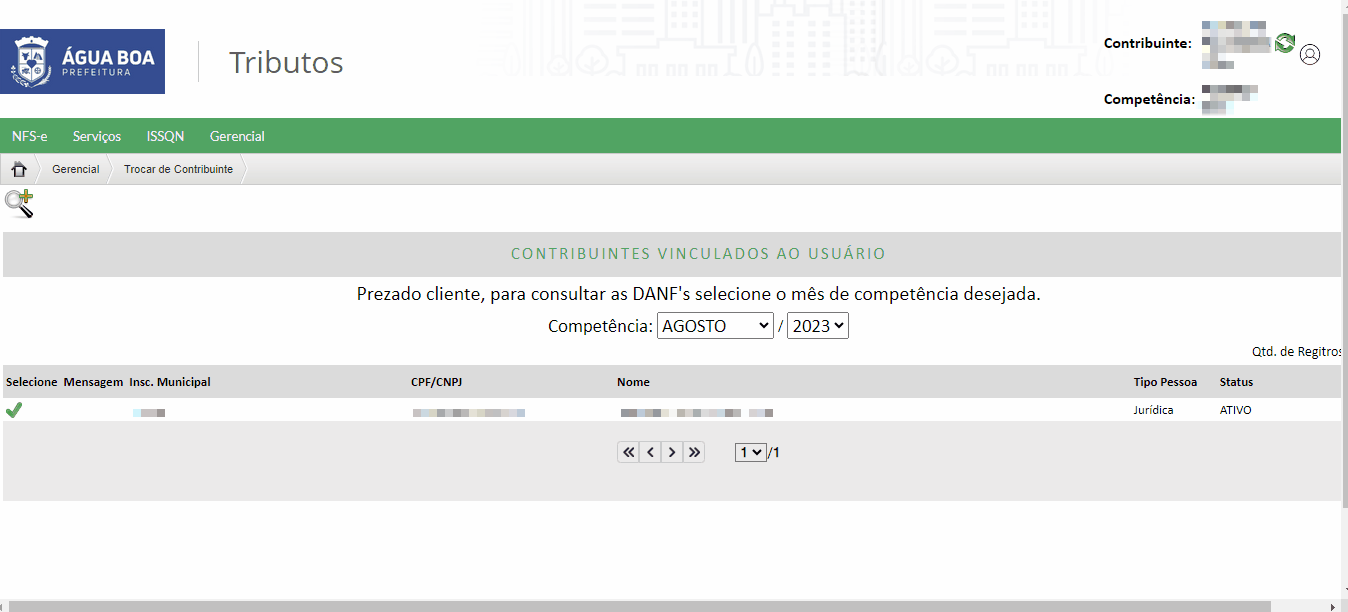Click the horizontal scrollbar at the bottom
Image resolution: width=1348 pixels, height=612 pixels.
click(640, 606)
